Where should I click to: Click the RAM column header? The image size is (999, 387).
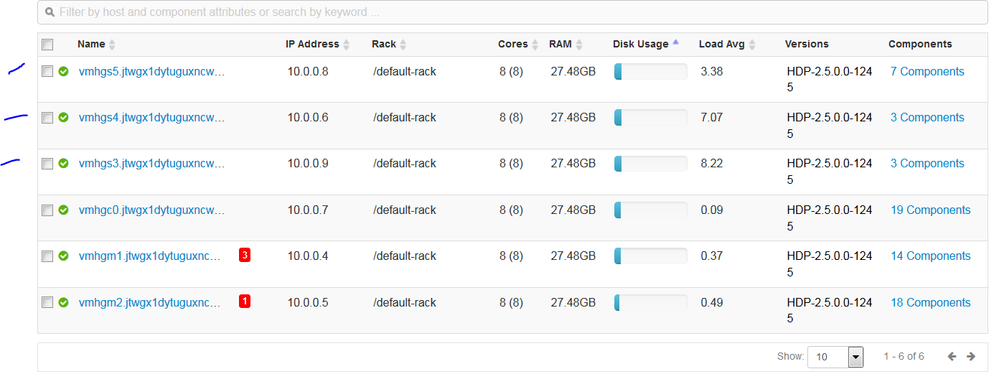tap(561, 44)
